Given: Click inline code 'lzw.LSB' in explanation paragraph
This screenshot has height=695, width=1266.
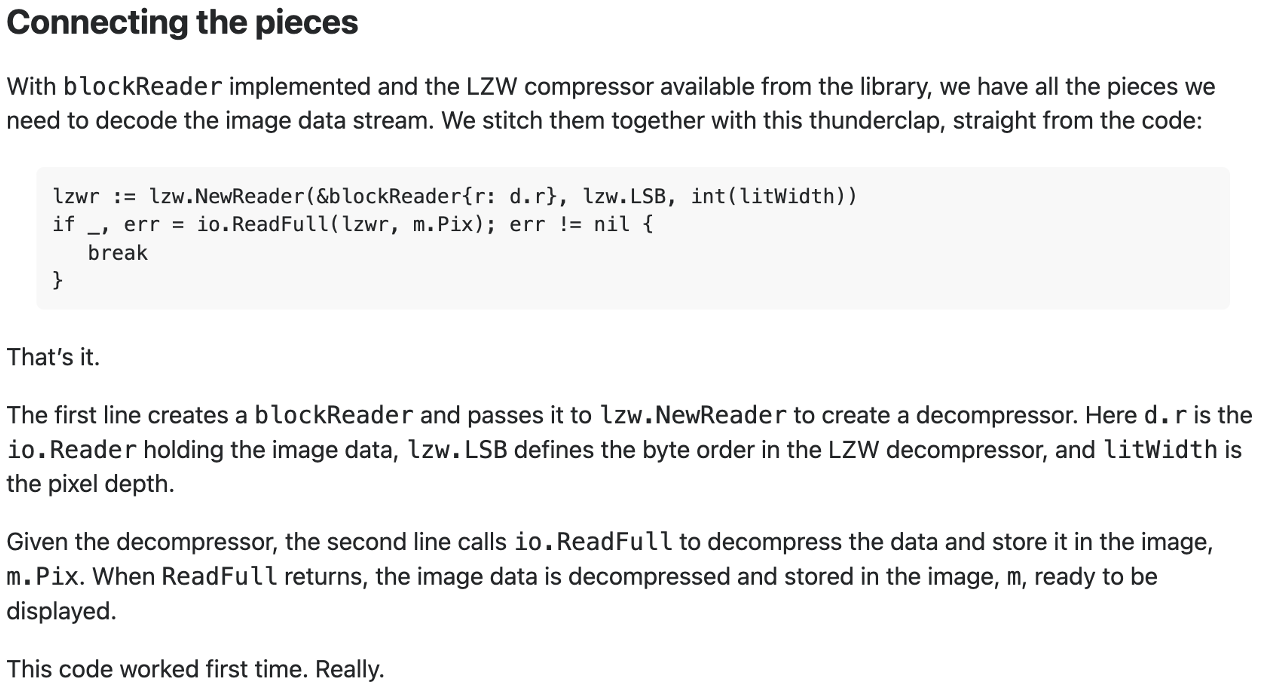Looking at the screenshot, I should [x=457, y=449].
